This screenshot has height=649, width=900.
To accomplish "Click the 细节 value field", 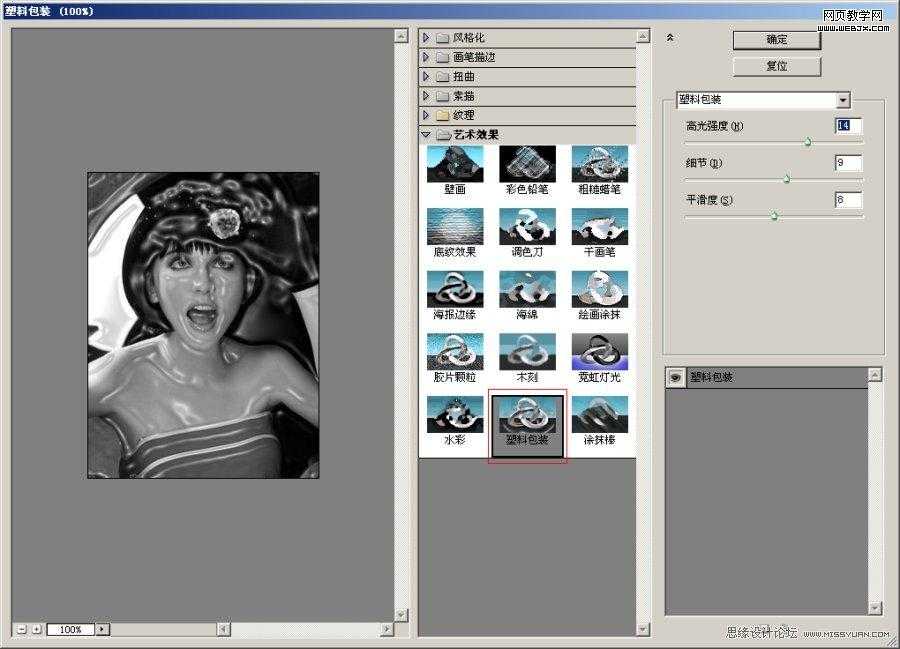I will [848, 163].
